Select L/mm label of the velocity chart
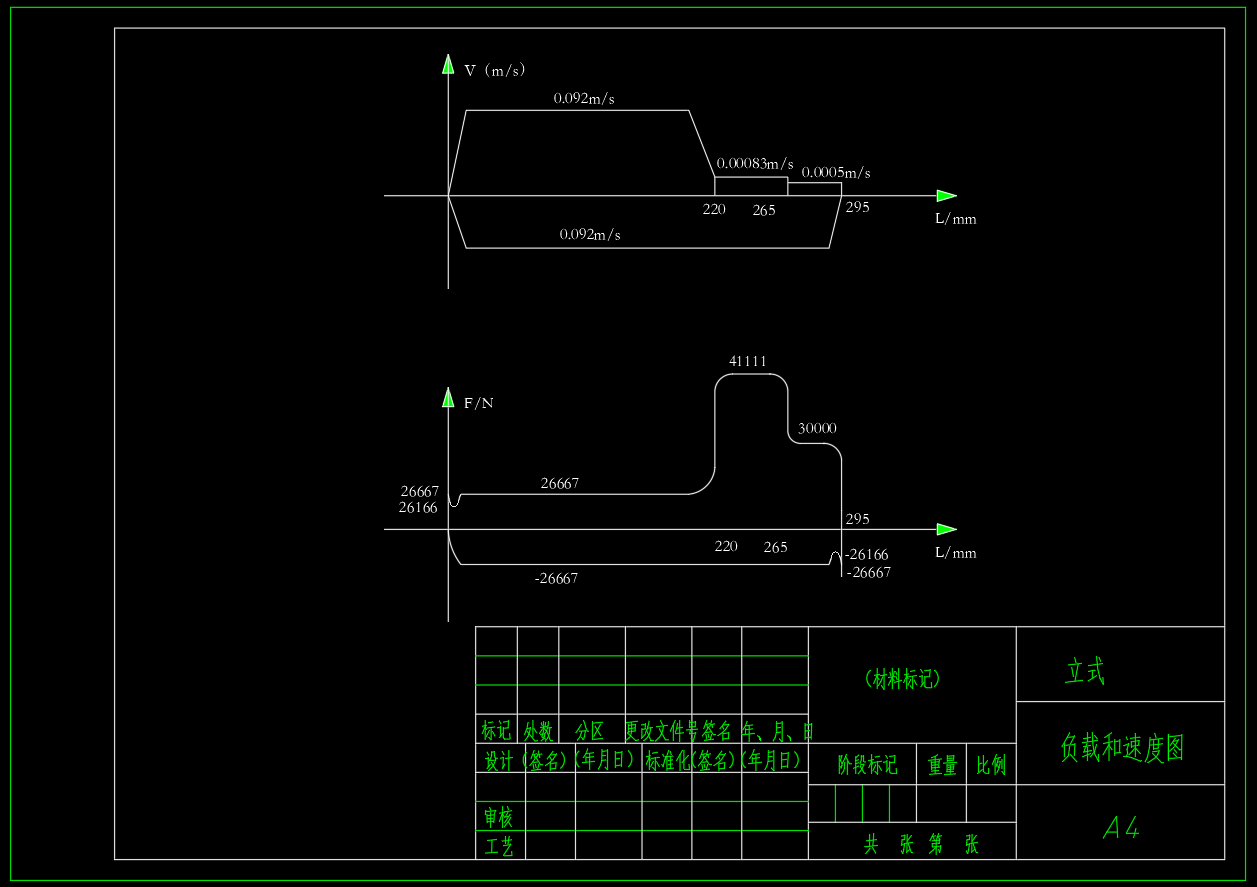The width and height of the screenshot is (1257, 887). point(956,219)
